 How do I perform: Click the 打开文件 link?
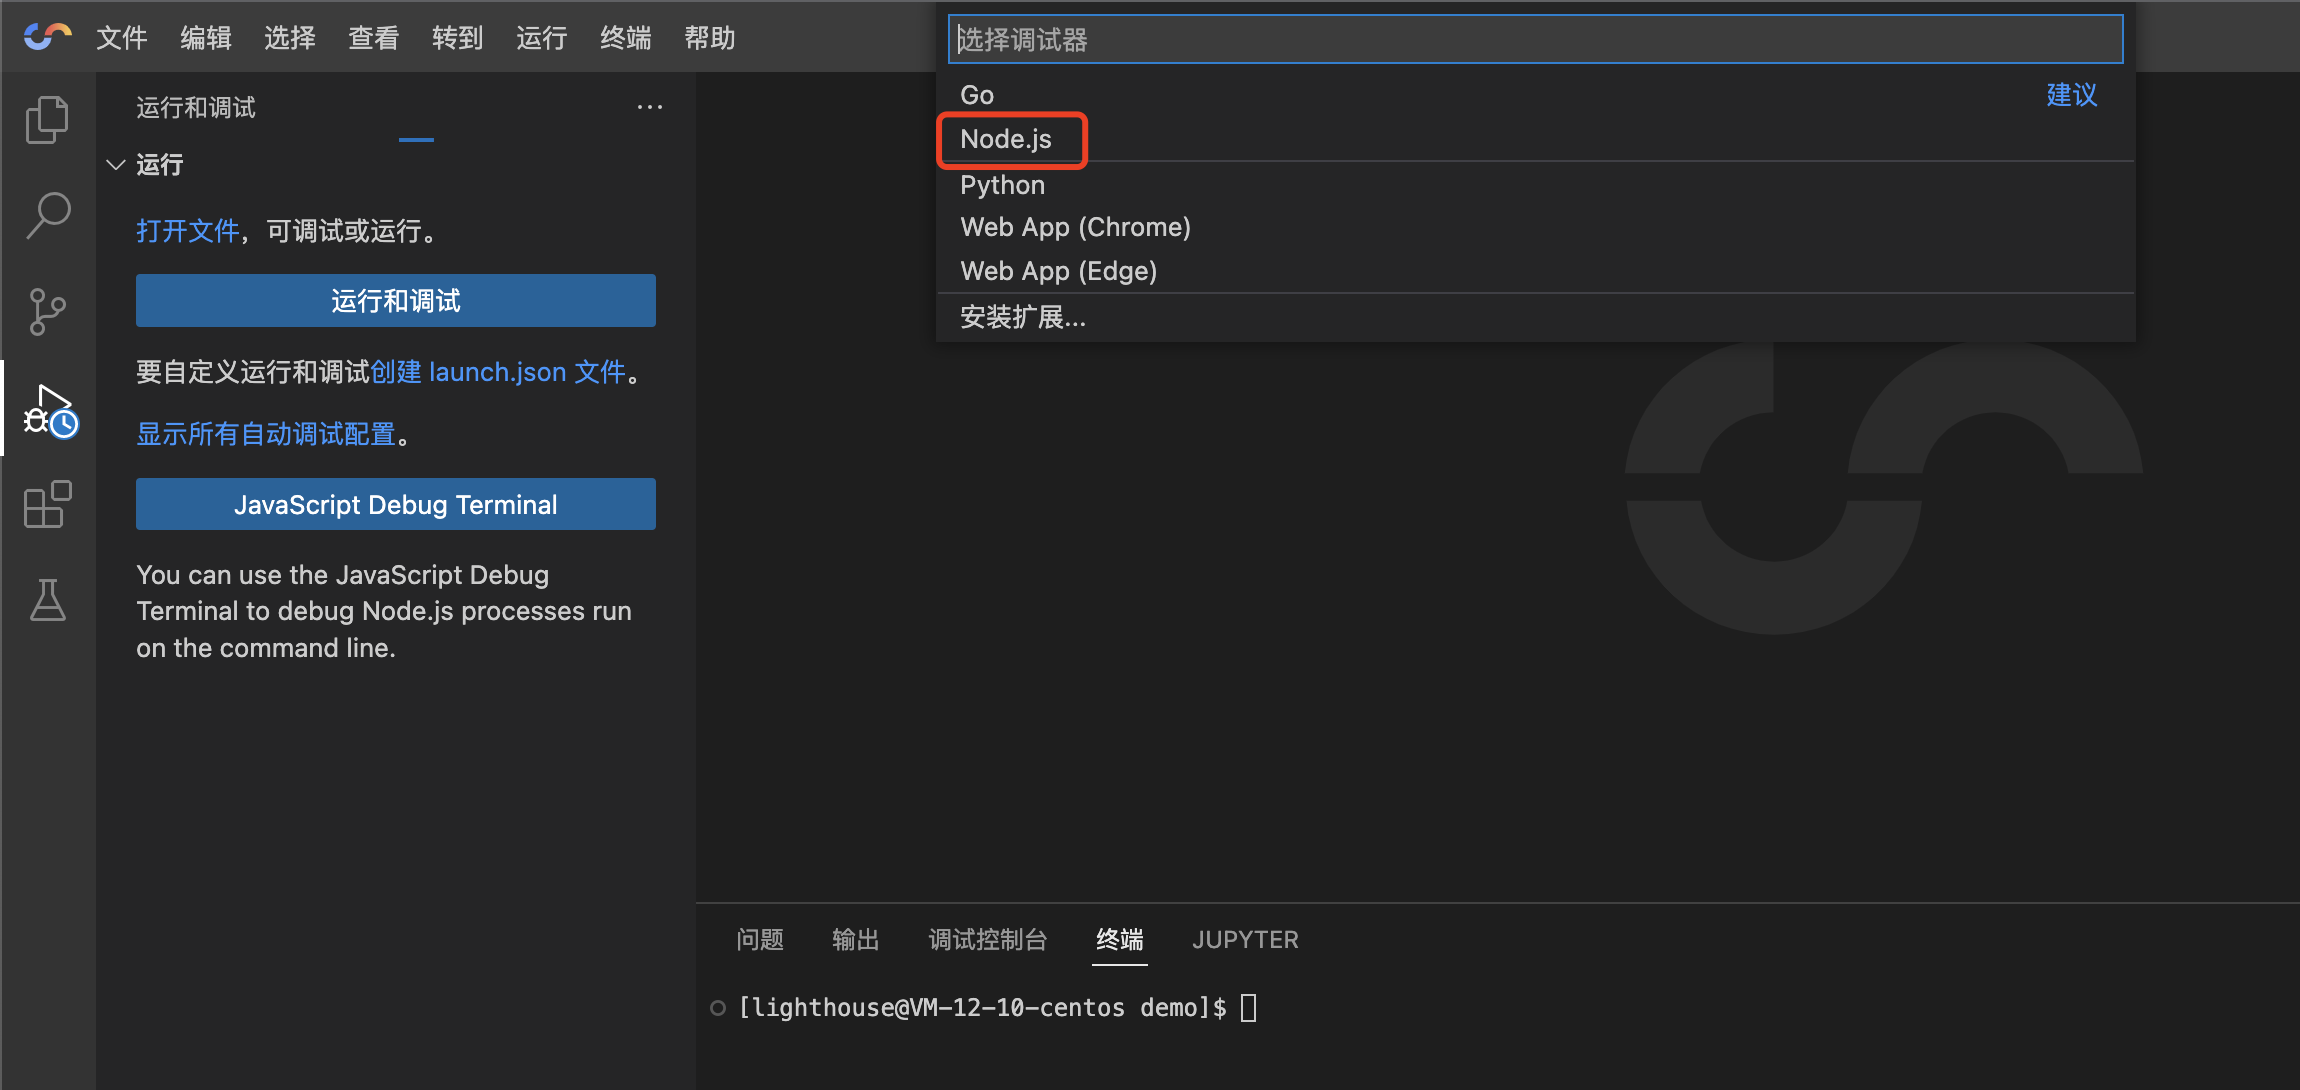[x=188, y=231]
